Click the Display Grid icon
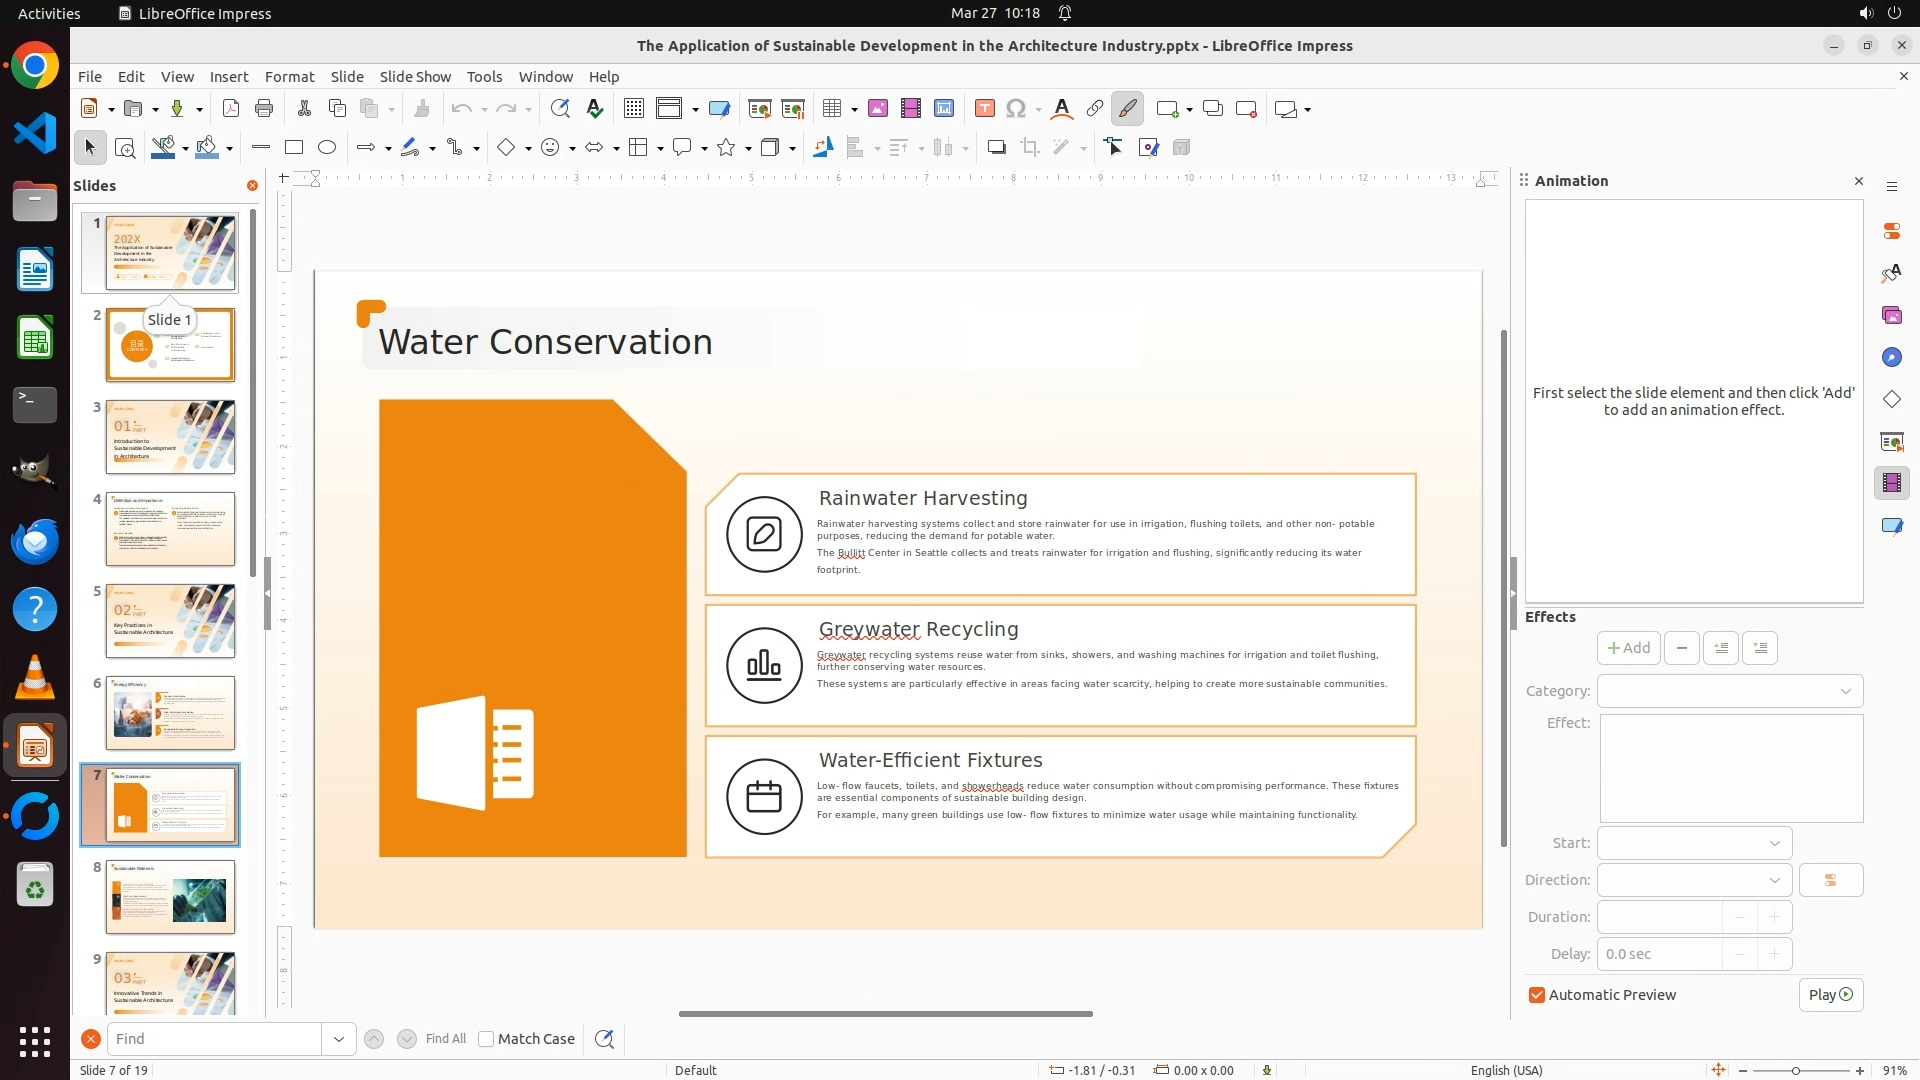The image size is (1920, 1080). 633,109
